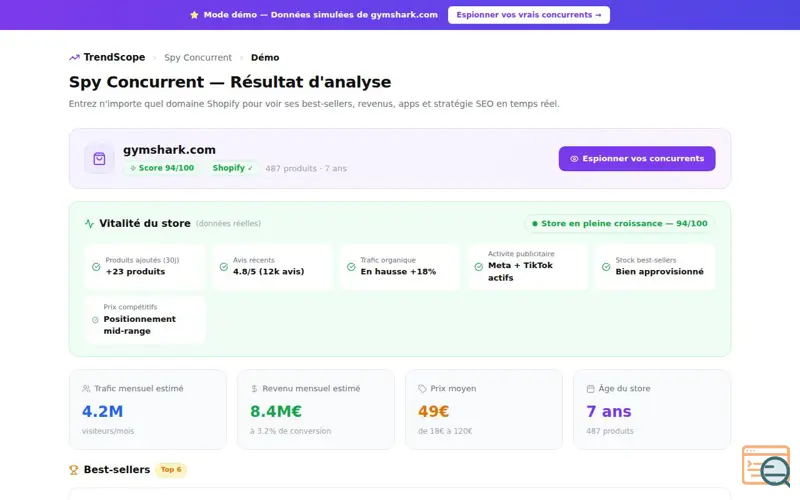Click the 'Top 6' badge

(x=171, y=469)
